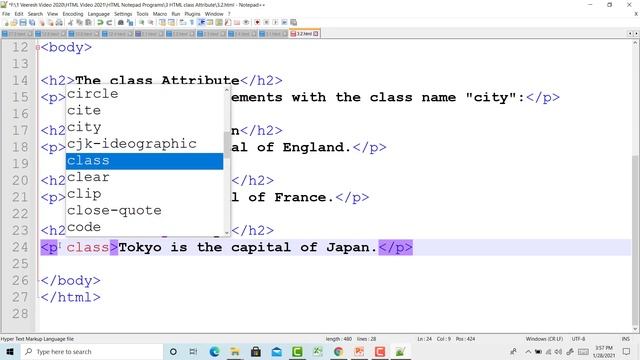Click the Paste toolbar icon
The height and width of the screenshot is (360, 640).
point(88,22)
